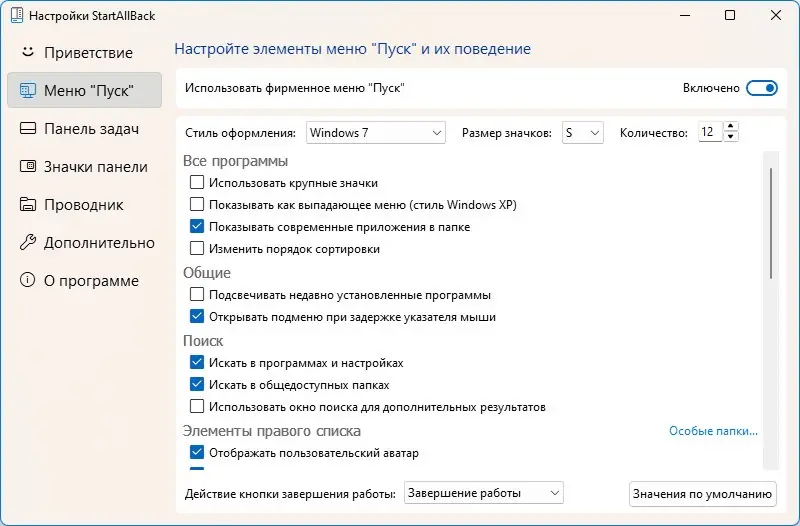Click the tray icon beside Значки панели
This screenshot has width=800, height=526.
click(x=28, y=167)
